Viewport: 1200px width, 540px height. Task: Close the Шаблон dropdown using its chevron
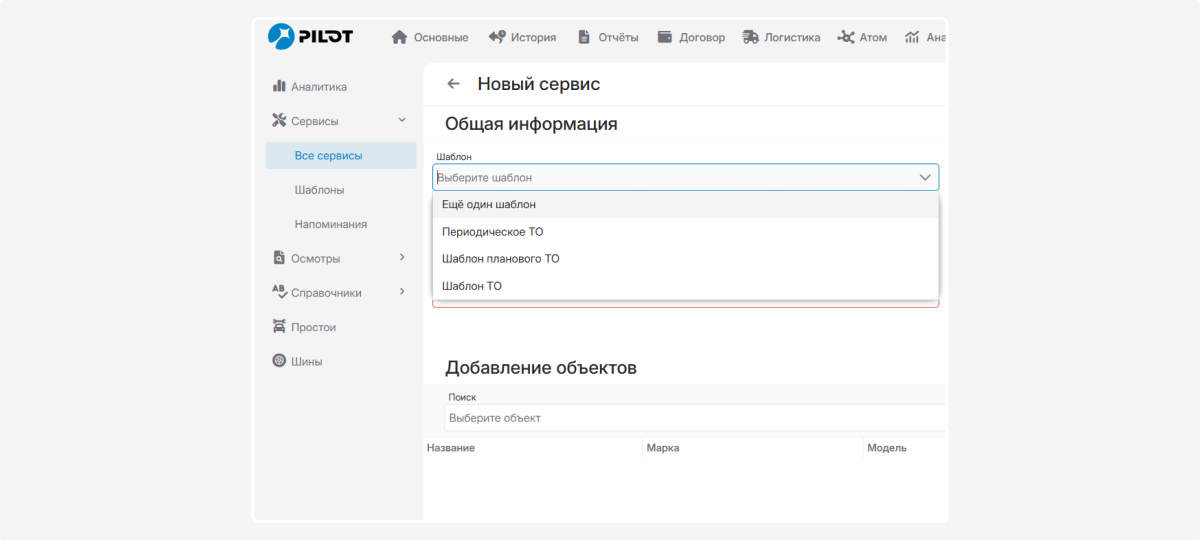coord(925,177)
